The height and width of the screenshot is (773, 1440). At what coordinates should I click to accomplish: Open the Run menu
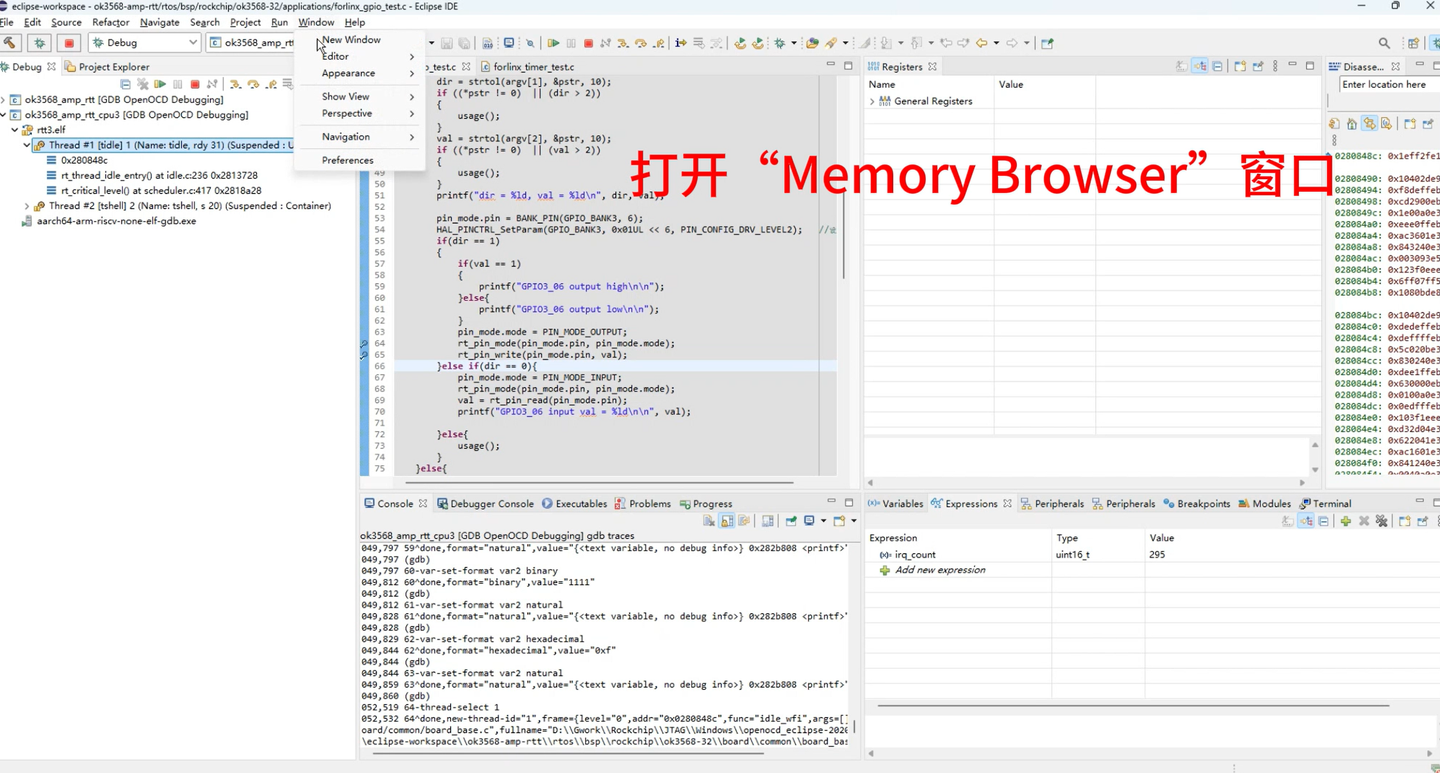pos(279,22)
